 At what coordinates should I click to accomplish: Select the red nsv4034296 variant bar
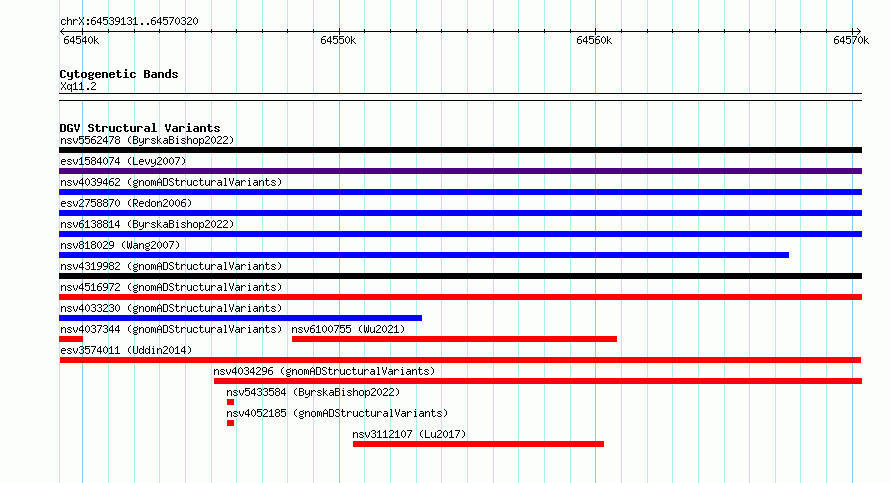538,381
